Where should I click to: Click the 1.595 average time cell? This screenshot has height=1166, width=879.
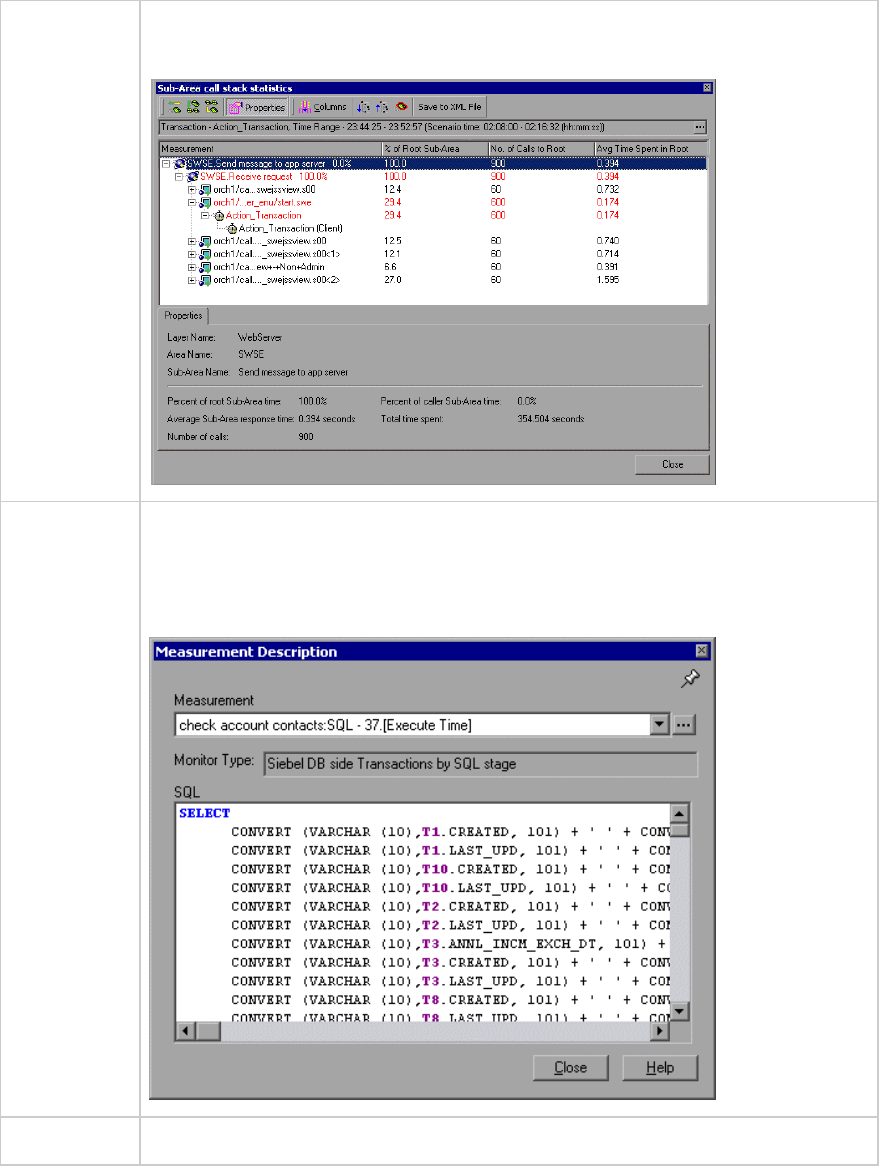(x=608, y=280)
